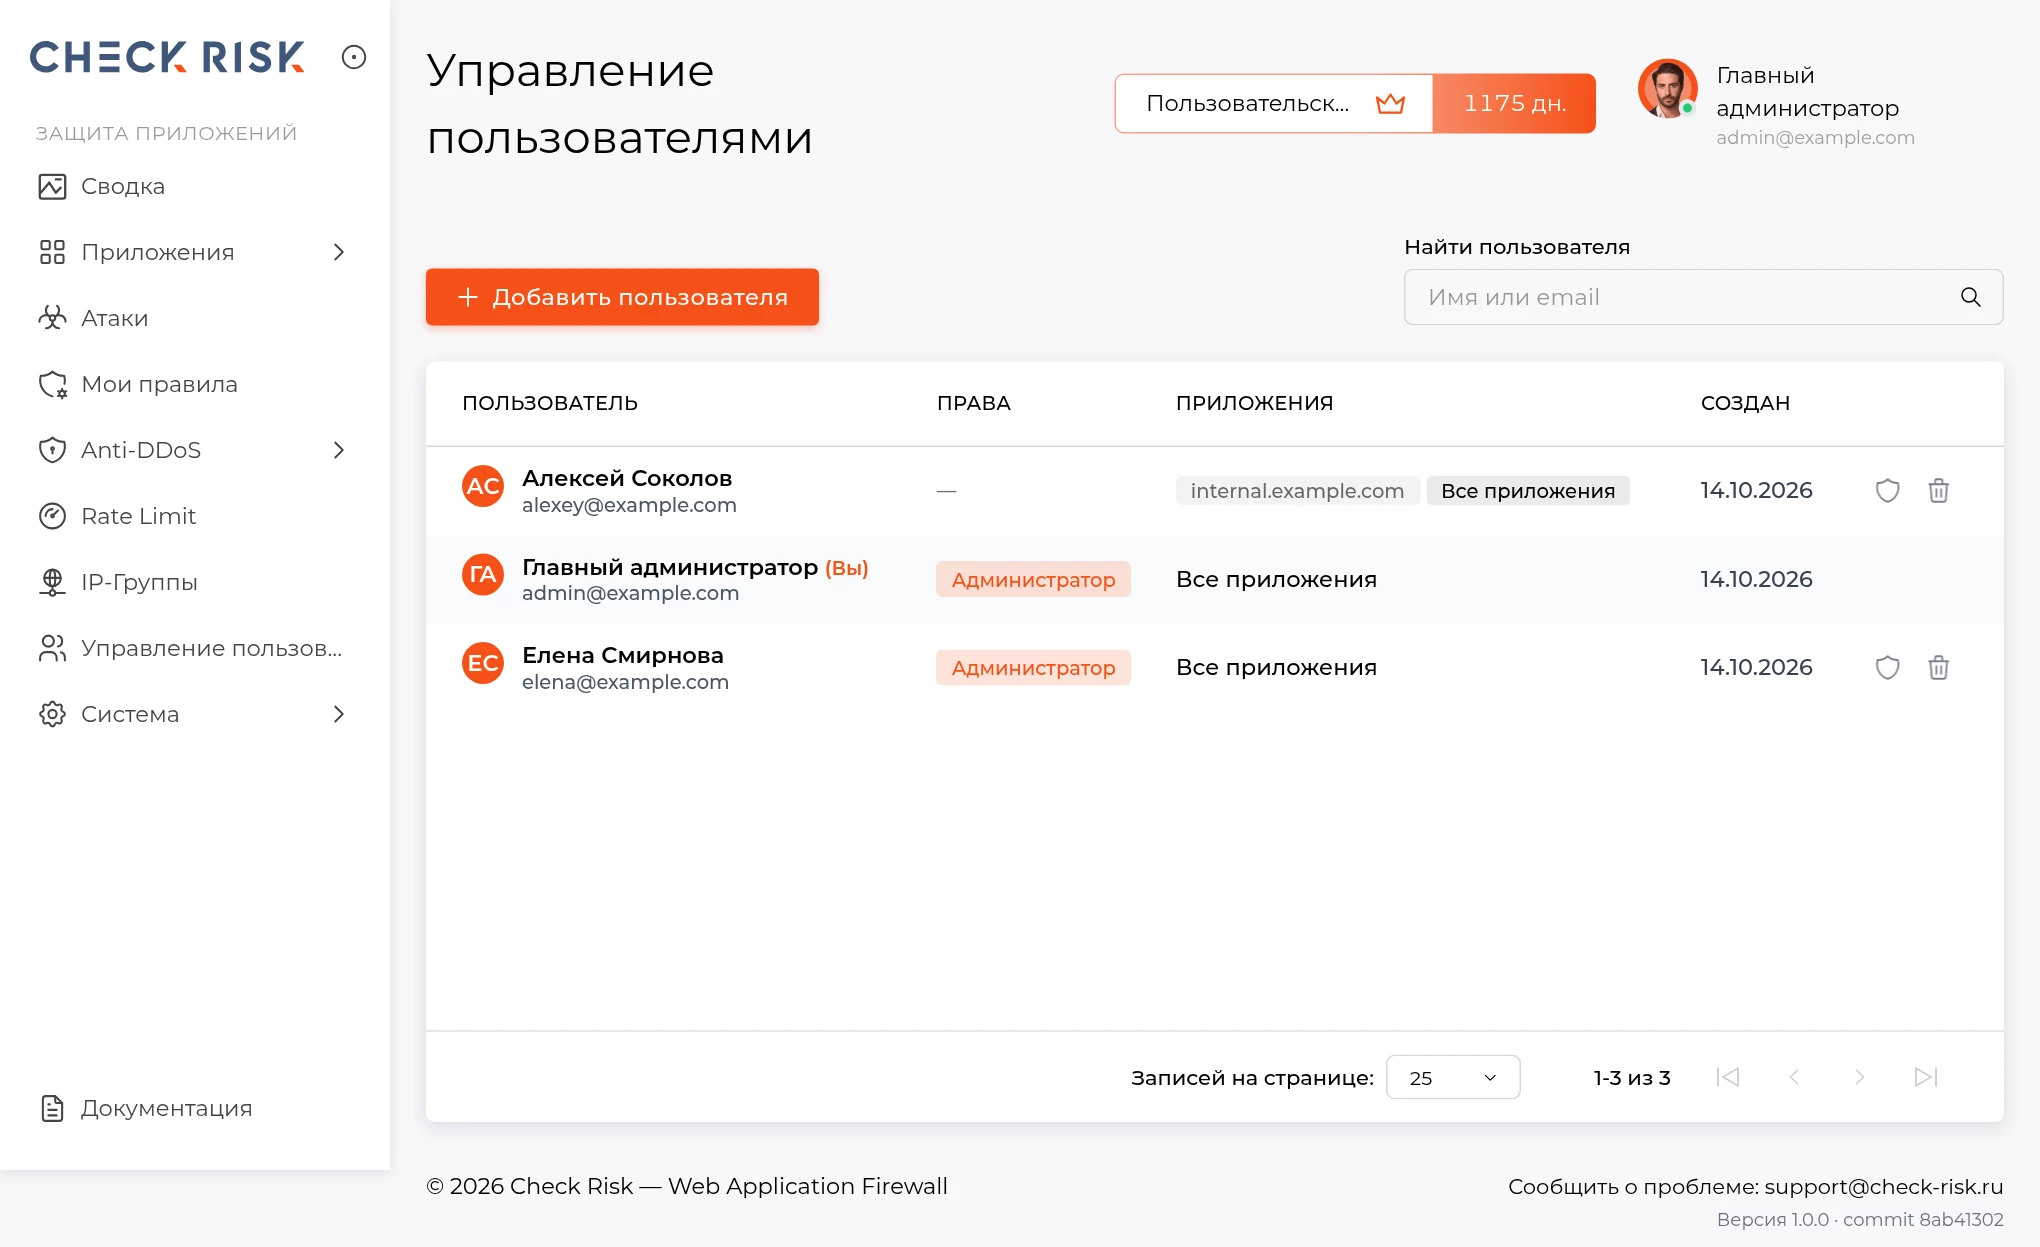Screen dimensions: 2040x1247
Task: Click Администратор badge for Елена Смирнова
Action: tap(1033, 668)
